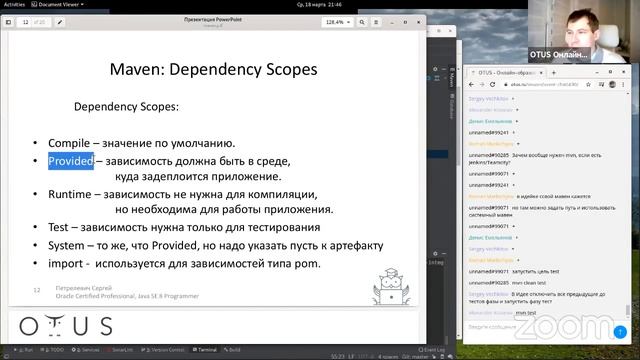
Task: Open the Chrome profile avatar
Action: (x=612, y=84)
